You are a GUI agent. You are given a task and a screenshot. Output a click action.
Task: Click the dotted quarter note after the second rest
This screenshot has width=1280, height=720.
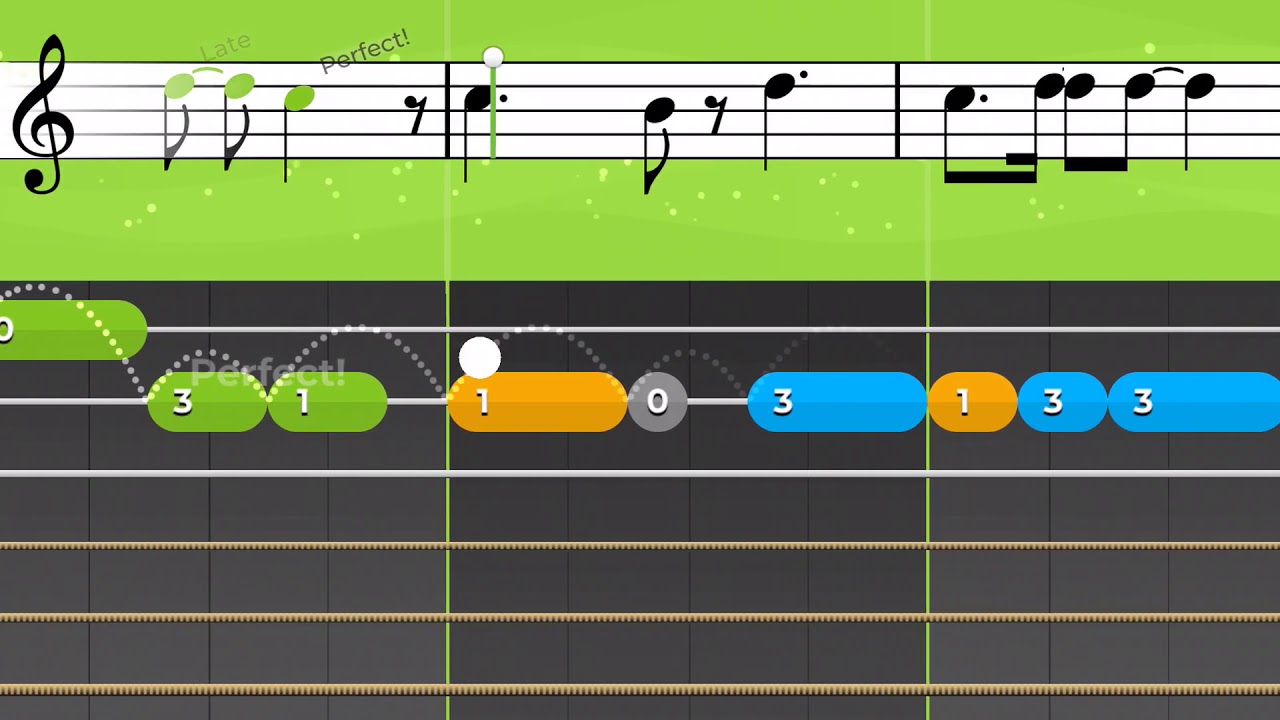783,120
